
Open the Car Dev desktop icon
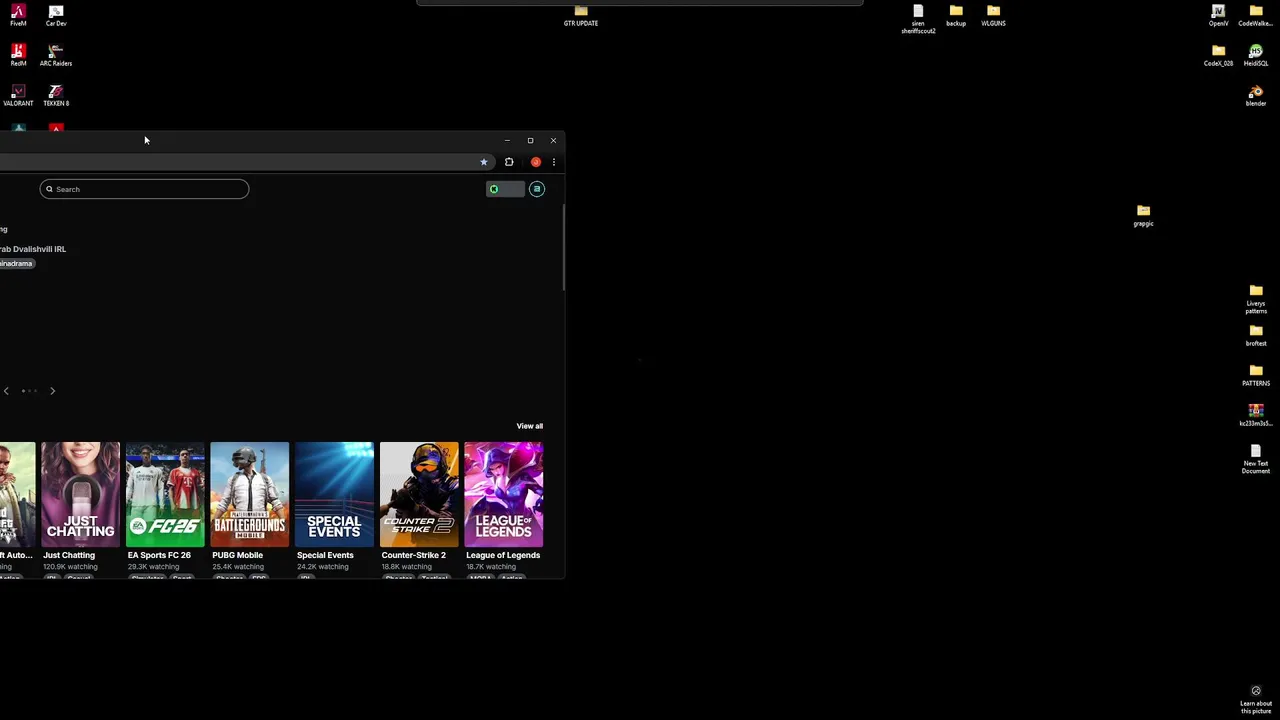56,15
